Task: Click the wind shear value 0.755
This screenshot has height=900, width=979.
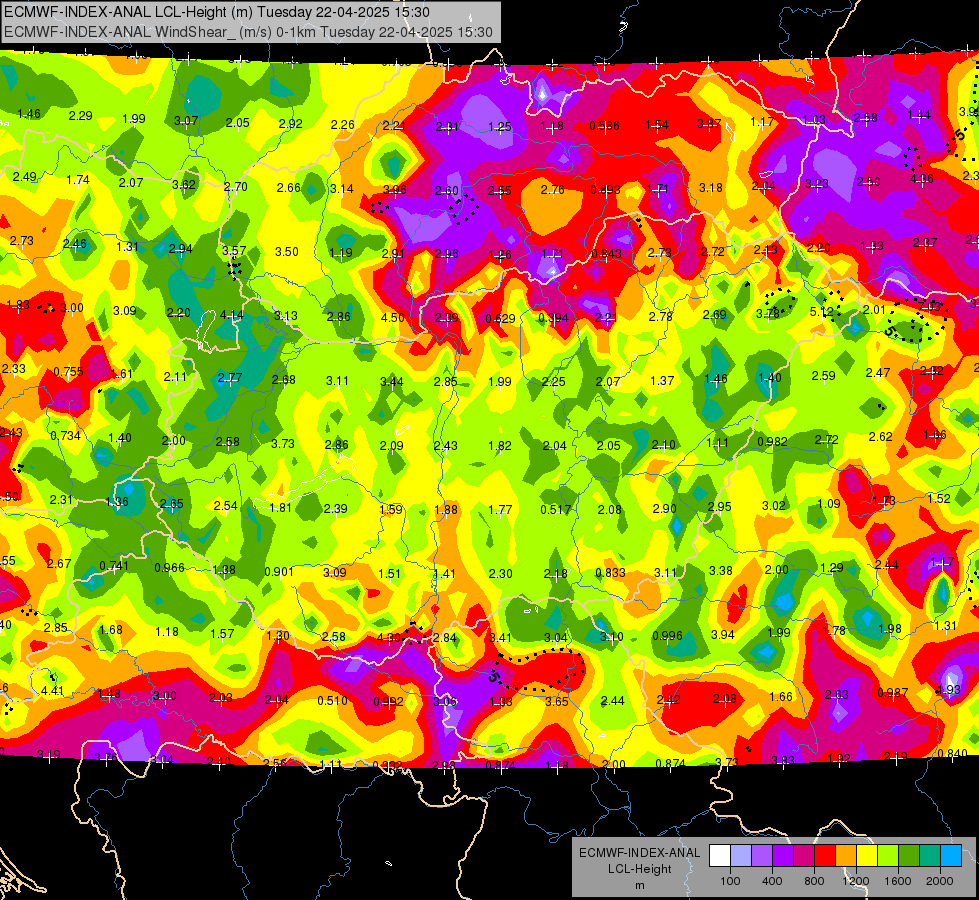Action: pyautogui.click(x=69, y=372)
